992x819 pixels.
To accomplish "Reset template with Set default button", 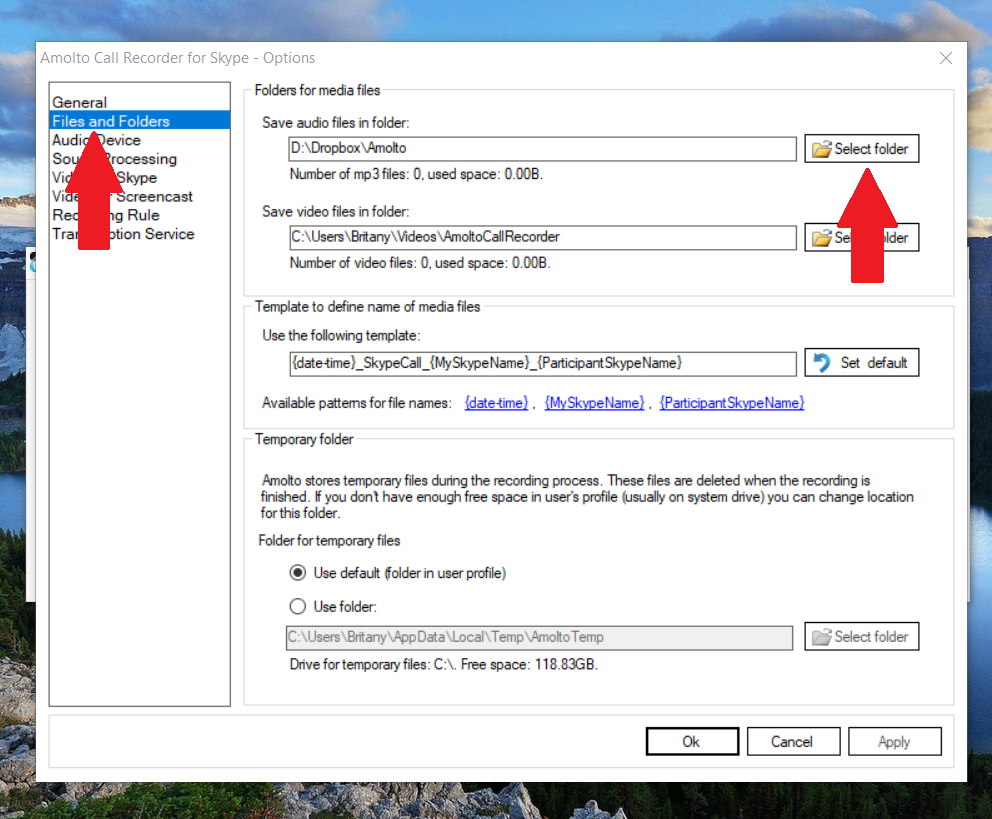I will pos(862,363).
